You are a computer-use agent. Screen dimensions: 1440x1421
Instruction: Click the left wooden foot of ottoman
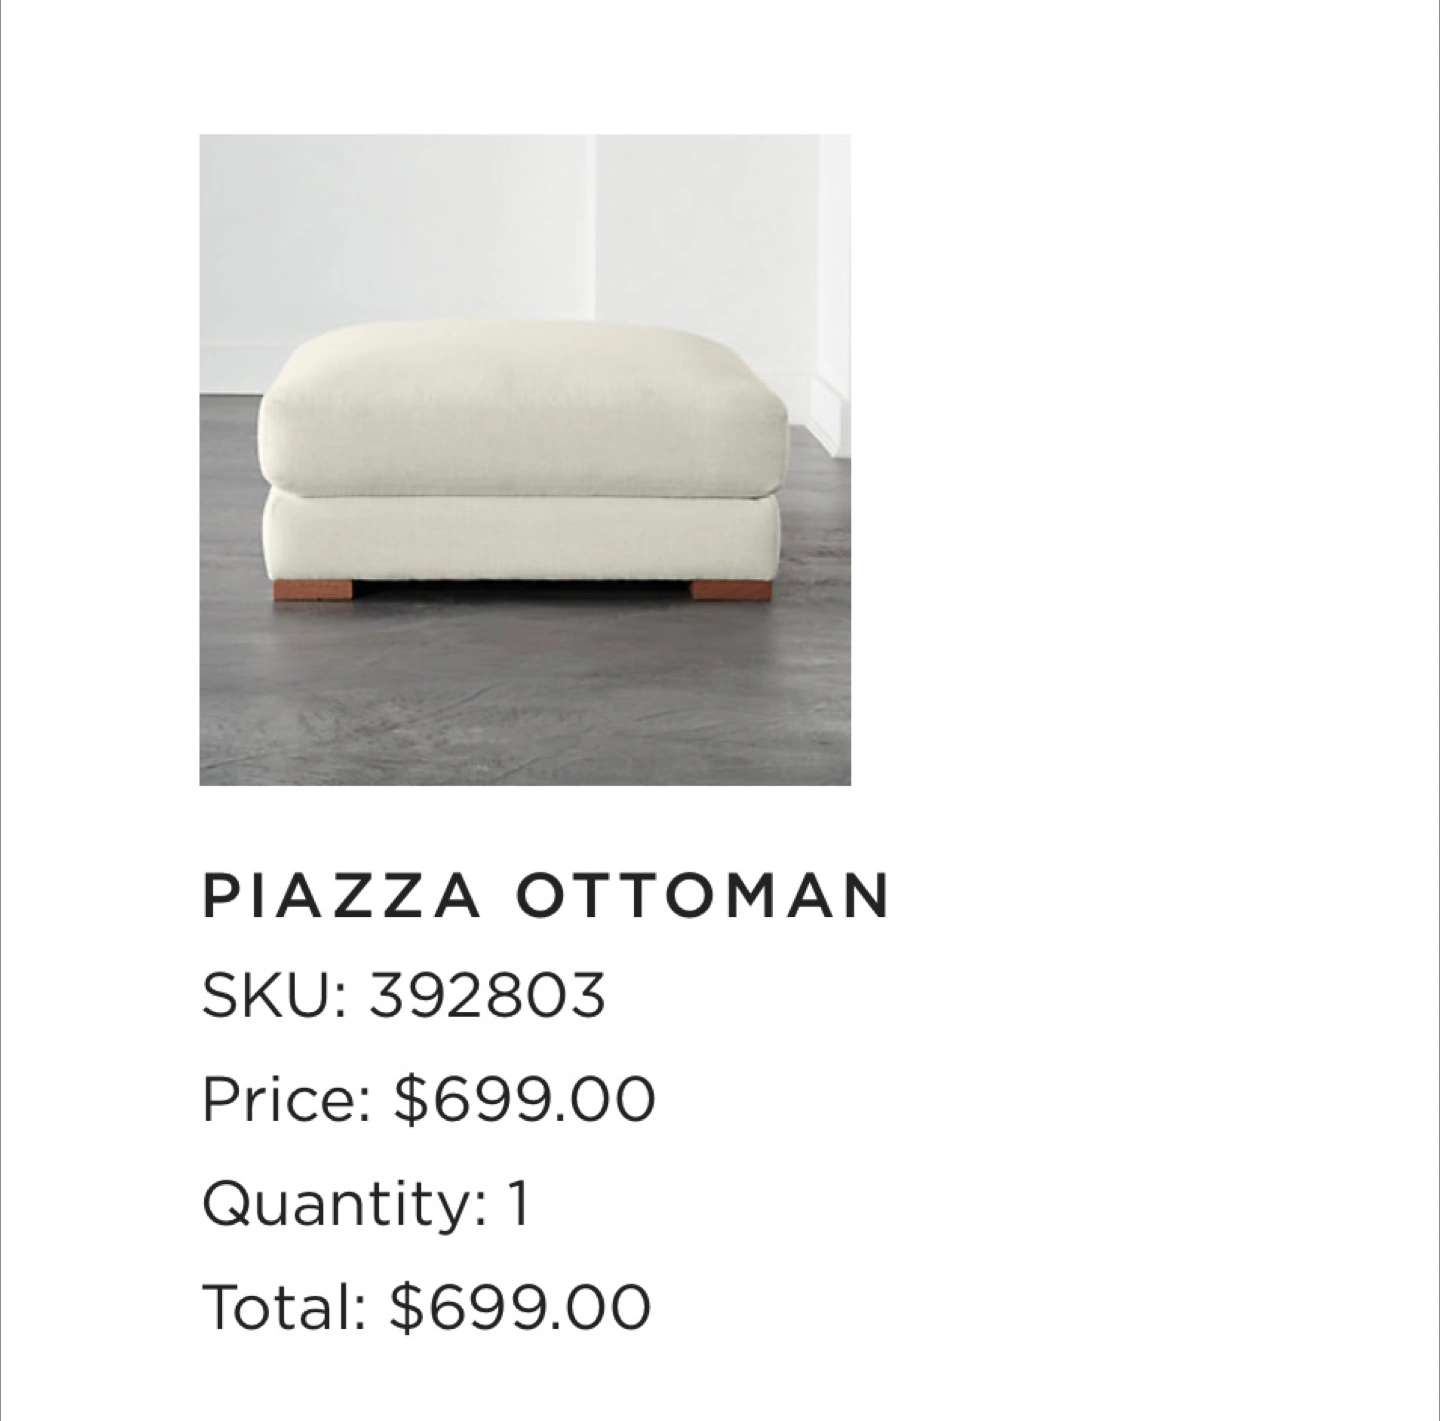coord(313,590)
